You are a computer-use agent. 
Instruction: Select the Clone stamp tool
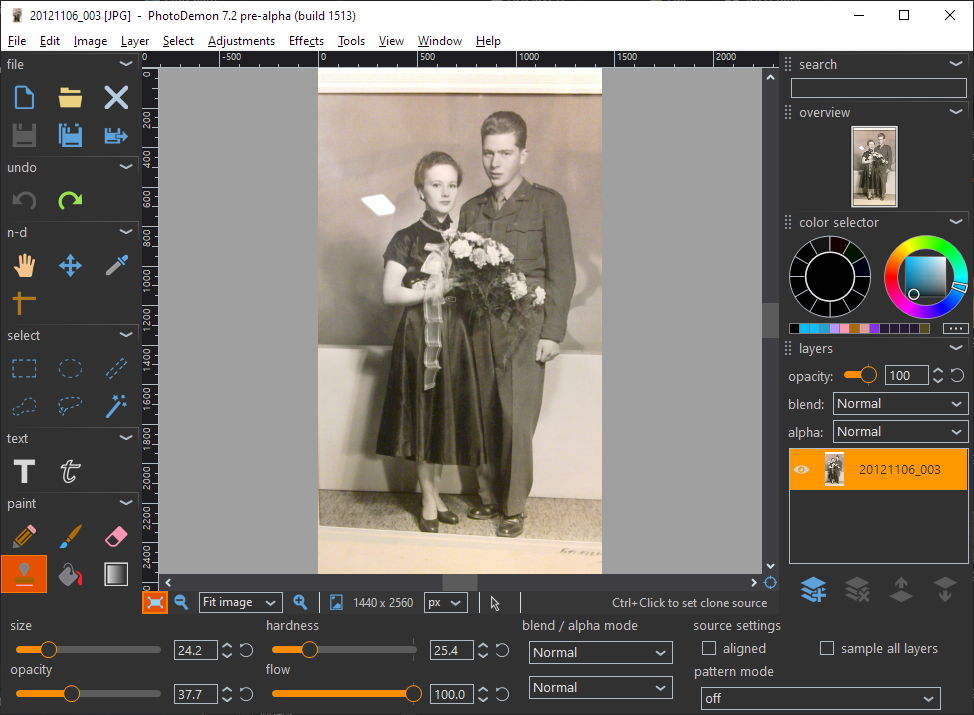click(x=24, y=574)
